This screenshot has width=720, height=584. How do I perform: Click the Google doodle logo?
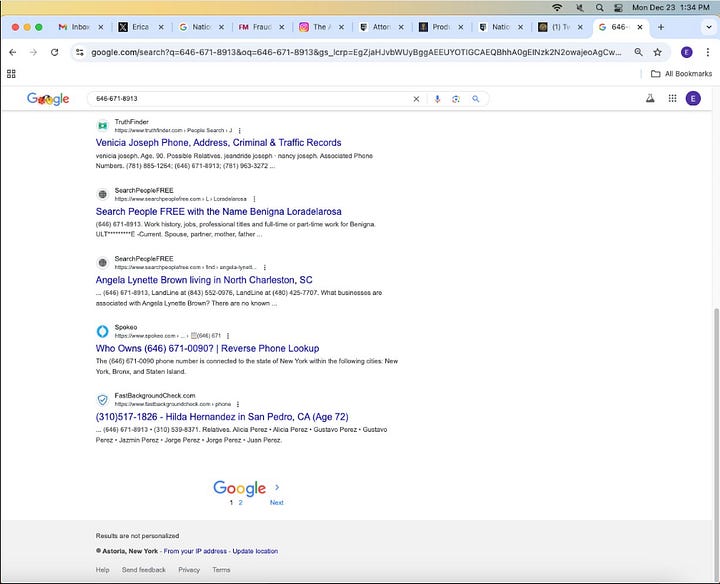click(x=48, y=99)
